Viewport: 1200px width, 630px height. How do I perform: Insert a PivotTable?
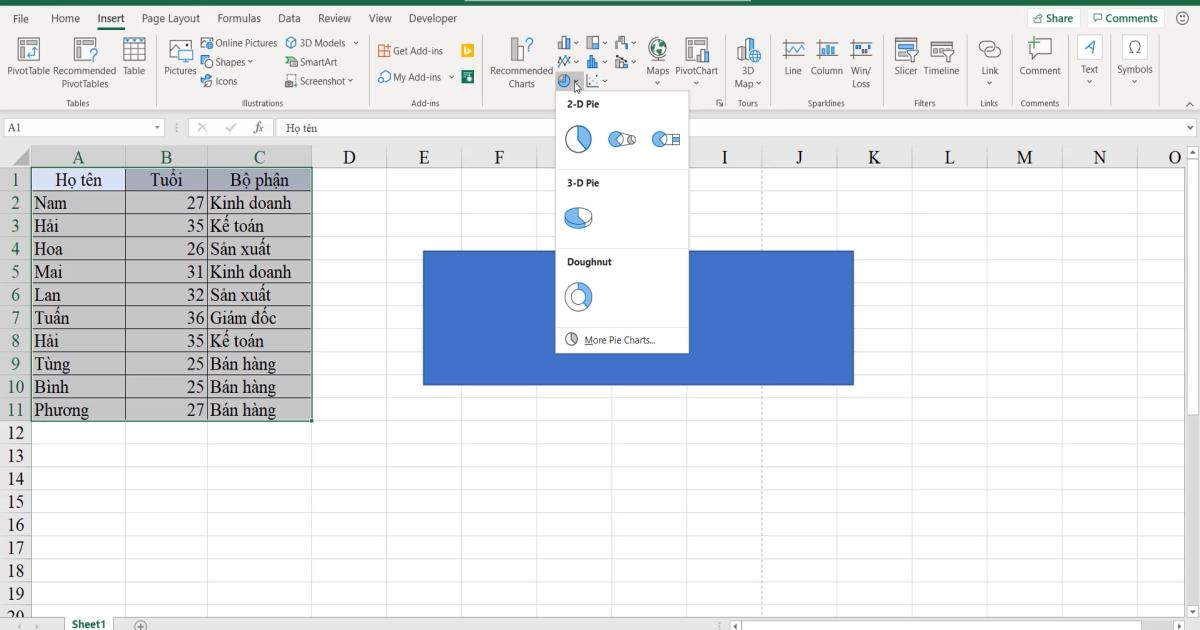click(x=27, y=60)
